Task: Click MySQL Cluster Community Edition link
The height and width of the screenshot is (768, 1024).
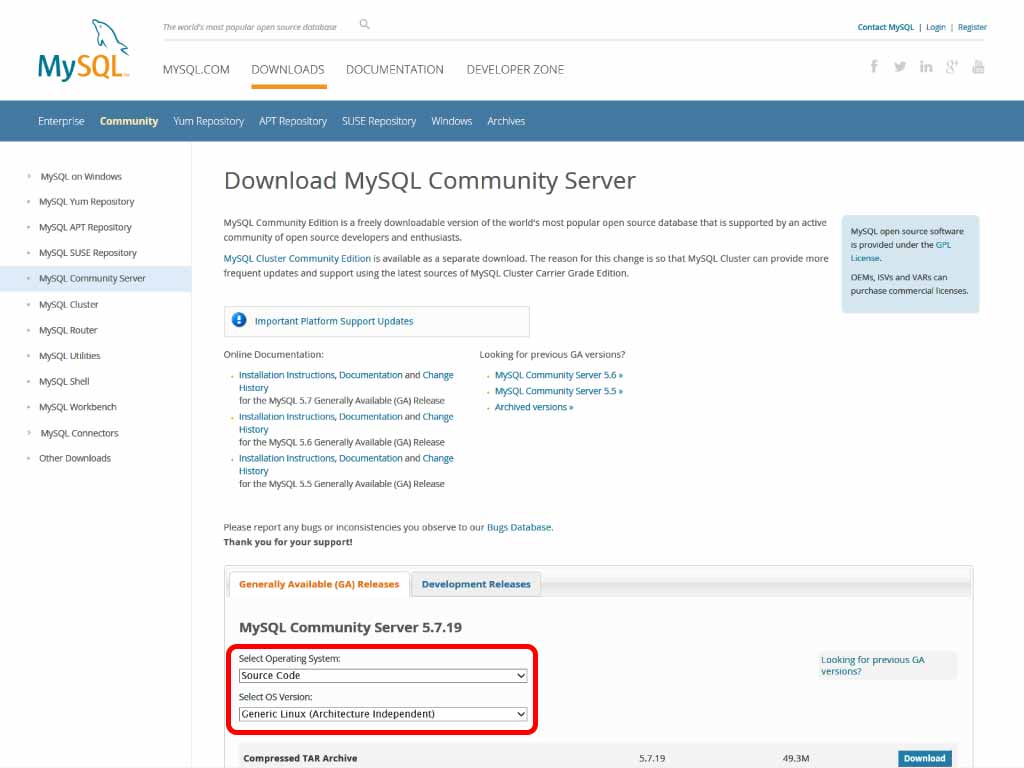Action: 297,259
